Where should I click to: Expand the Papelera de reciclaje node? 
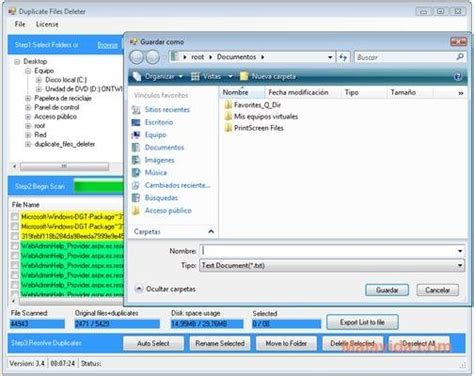28,98
